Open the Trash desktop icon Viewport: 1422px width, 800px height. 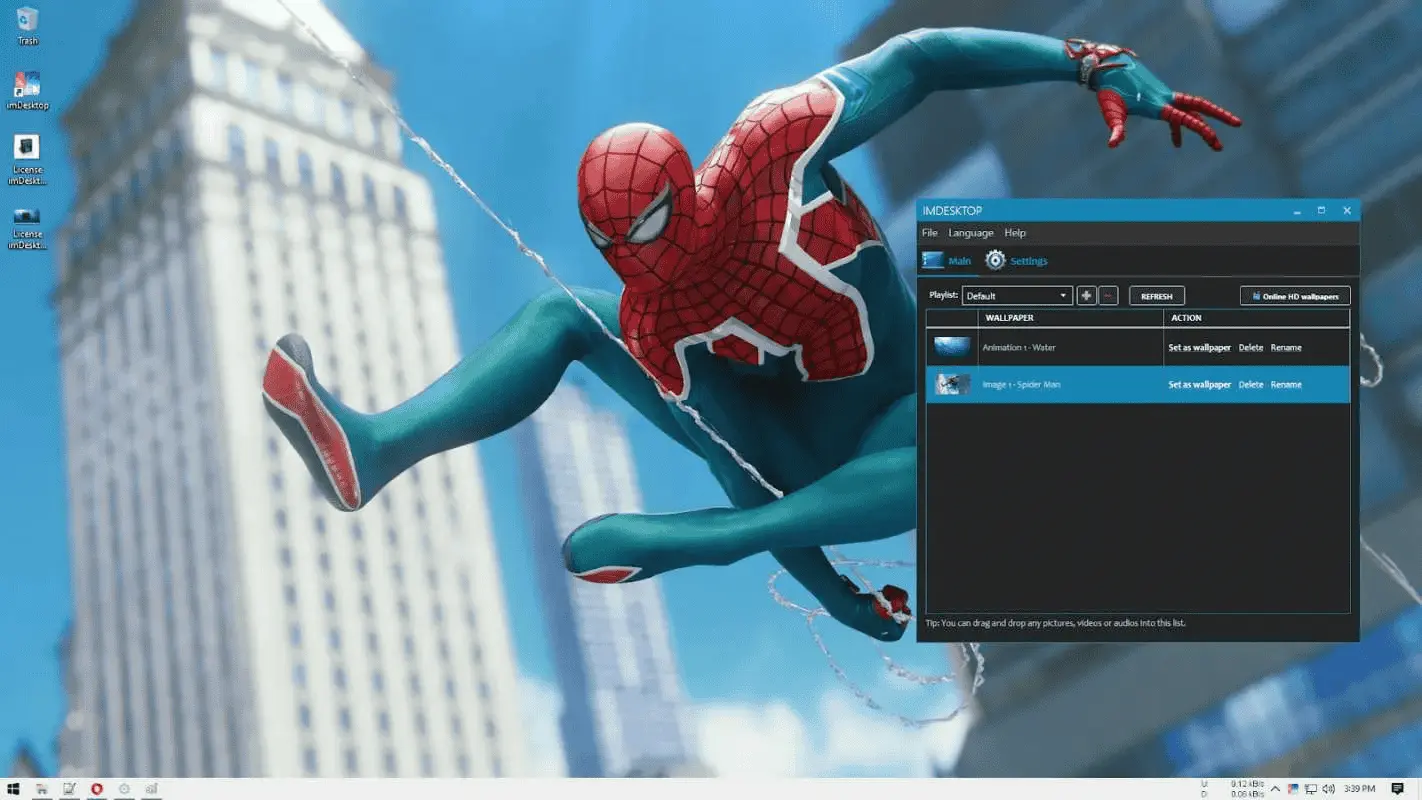27,25
